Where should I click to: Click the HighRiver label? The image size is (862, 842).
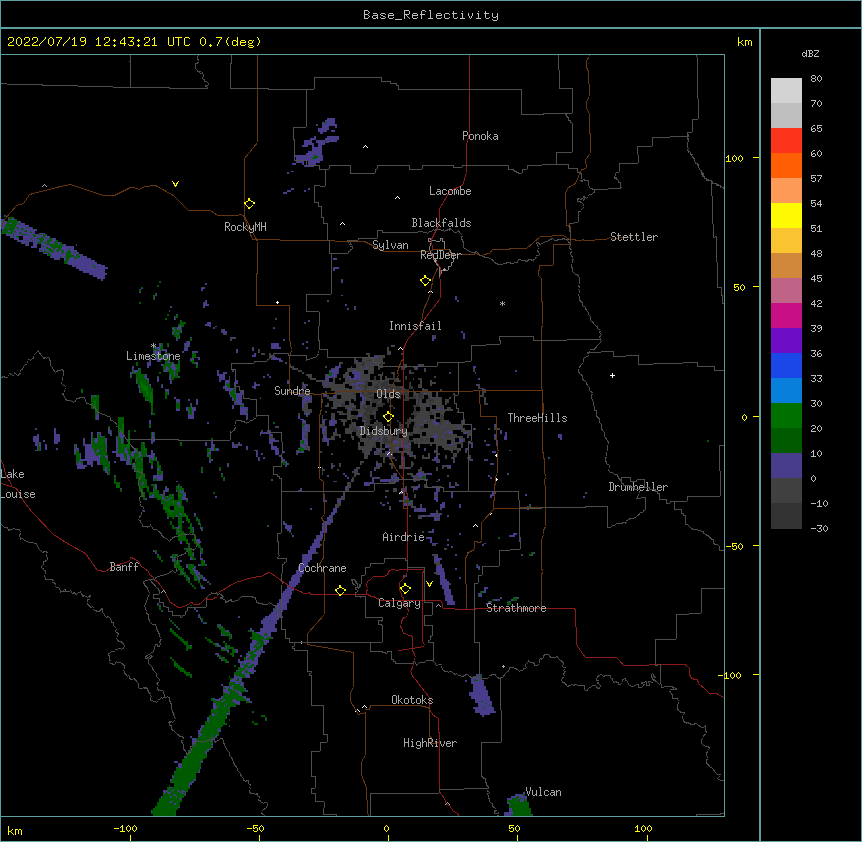pyautogui.click(x=430, y=743)
